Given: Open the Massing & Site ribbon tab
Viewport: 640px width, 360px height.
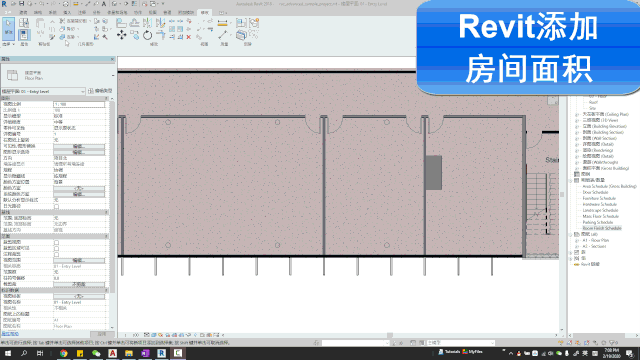Looking at the screenshot, I should coord(117,13).
